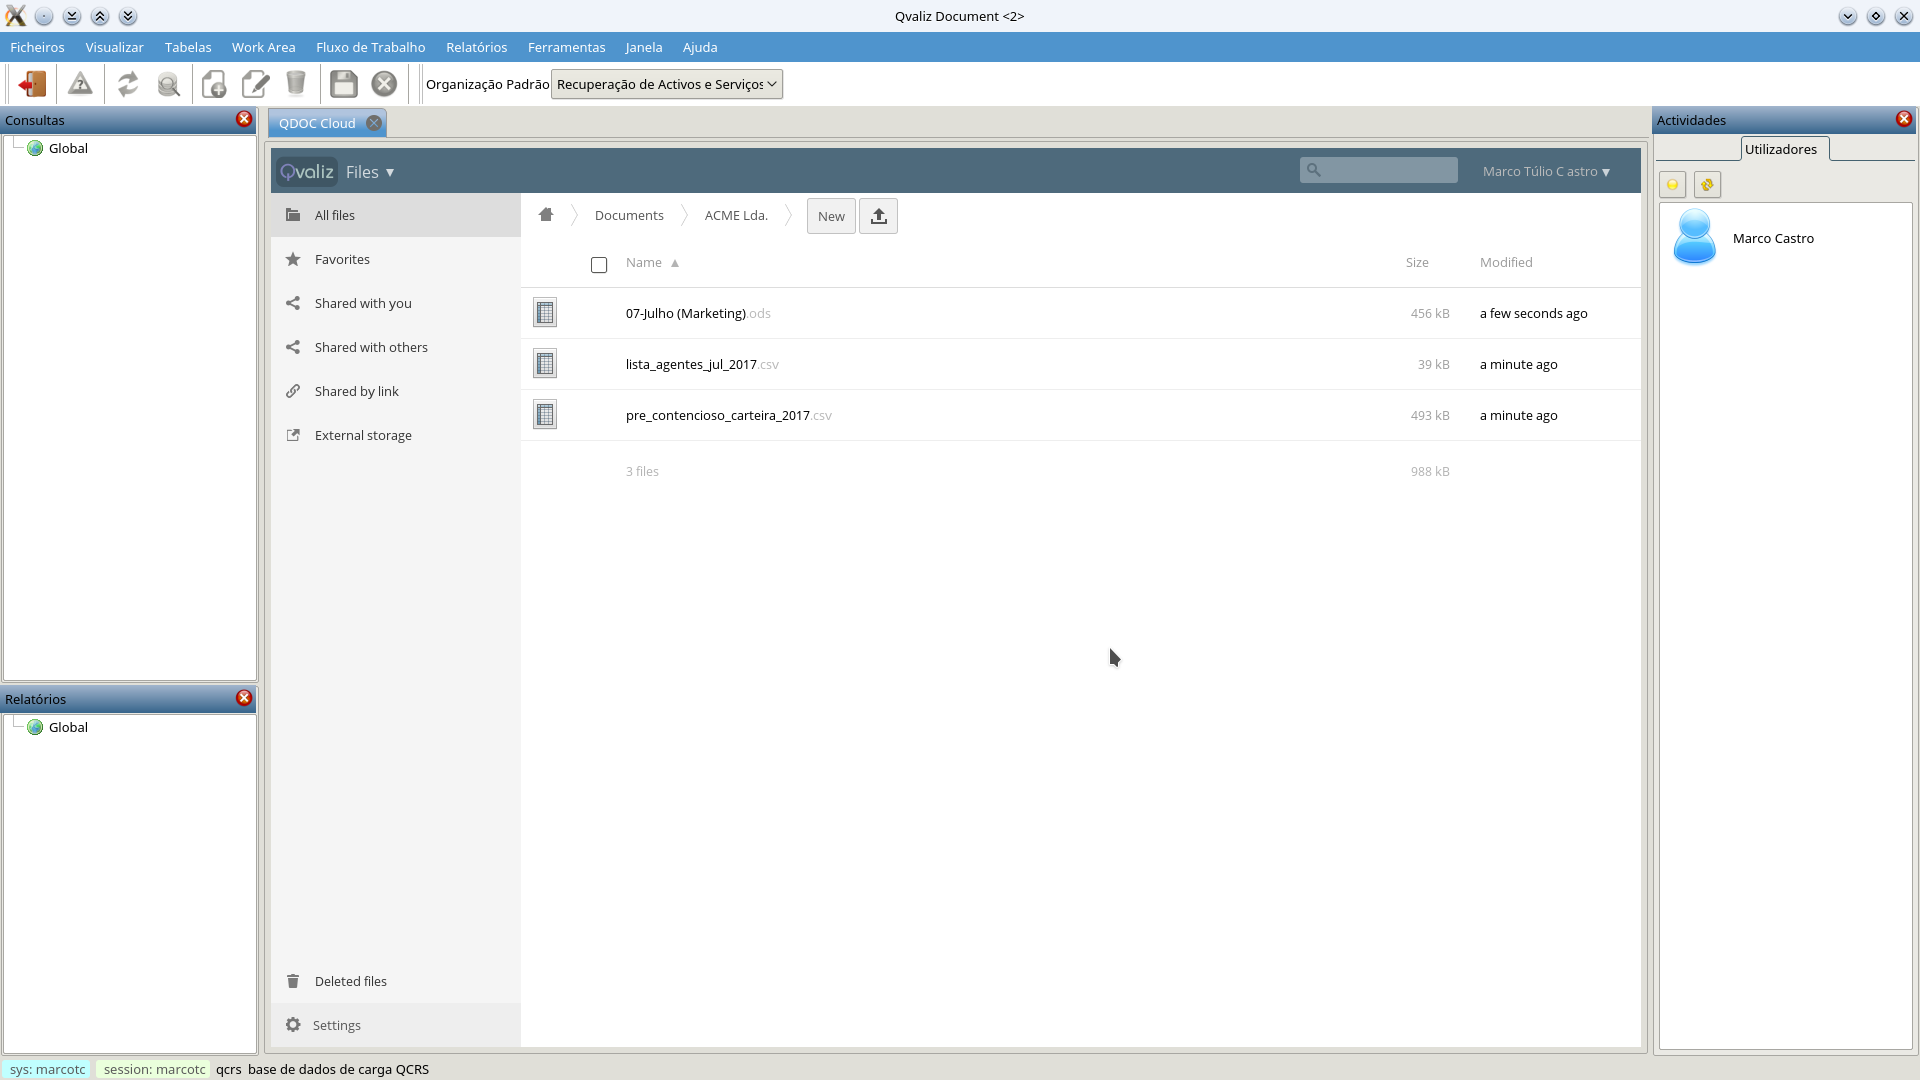
Task: Click the cloud files search field
Action: point(1385,170)
